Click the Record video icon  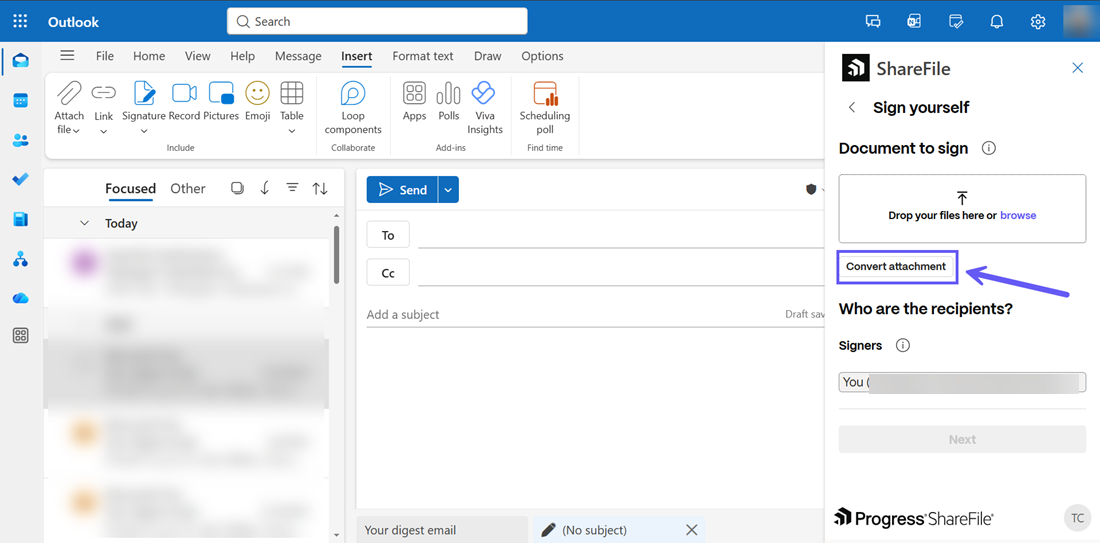coord(185,93)
